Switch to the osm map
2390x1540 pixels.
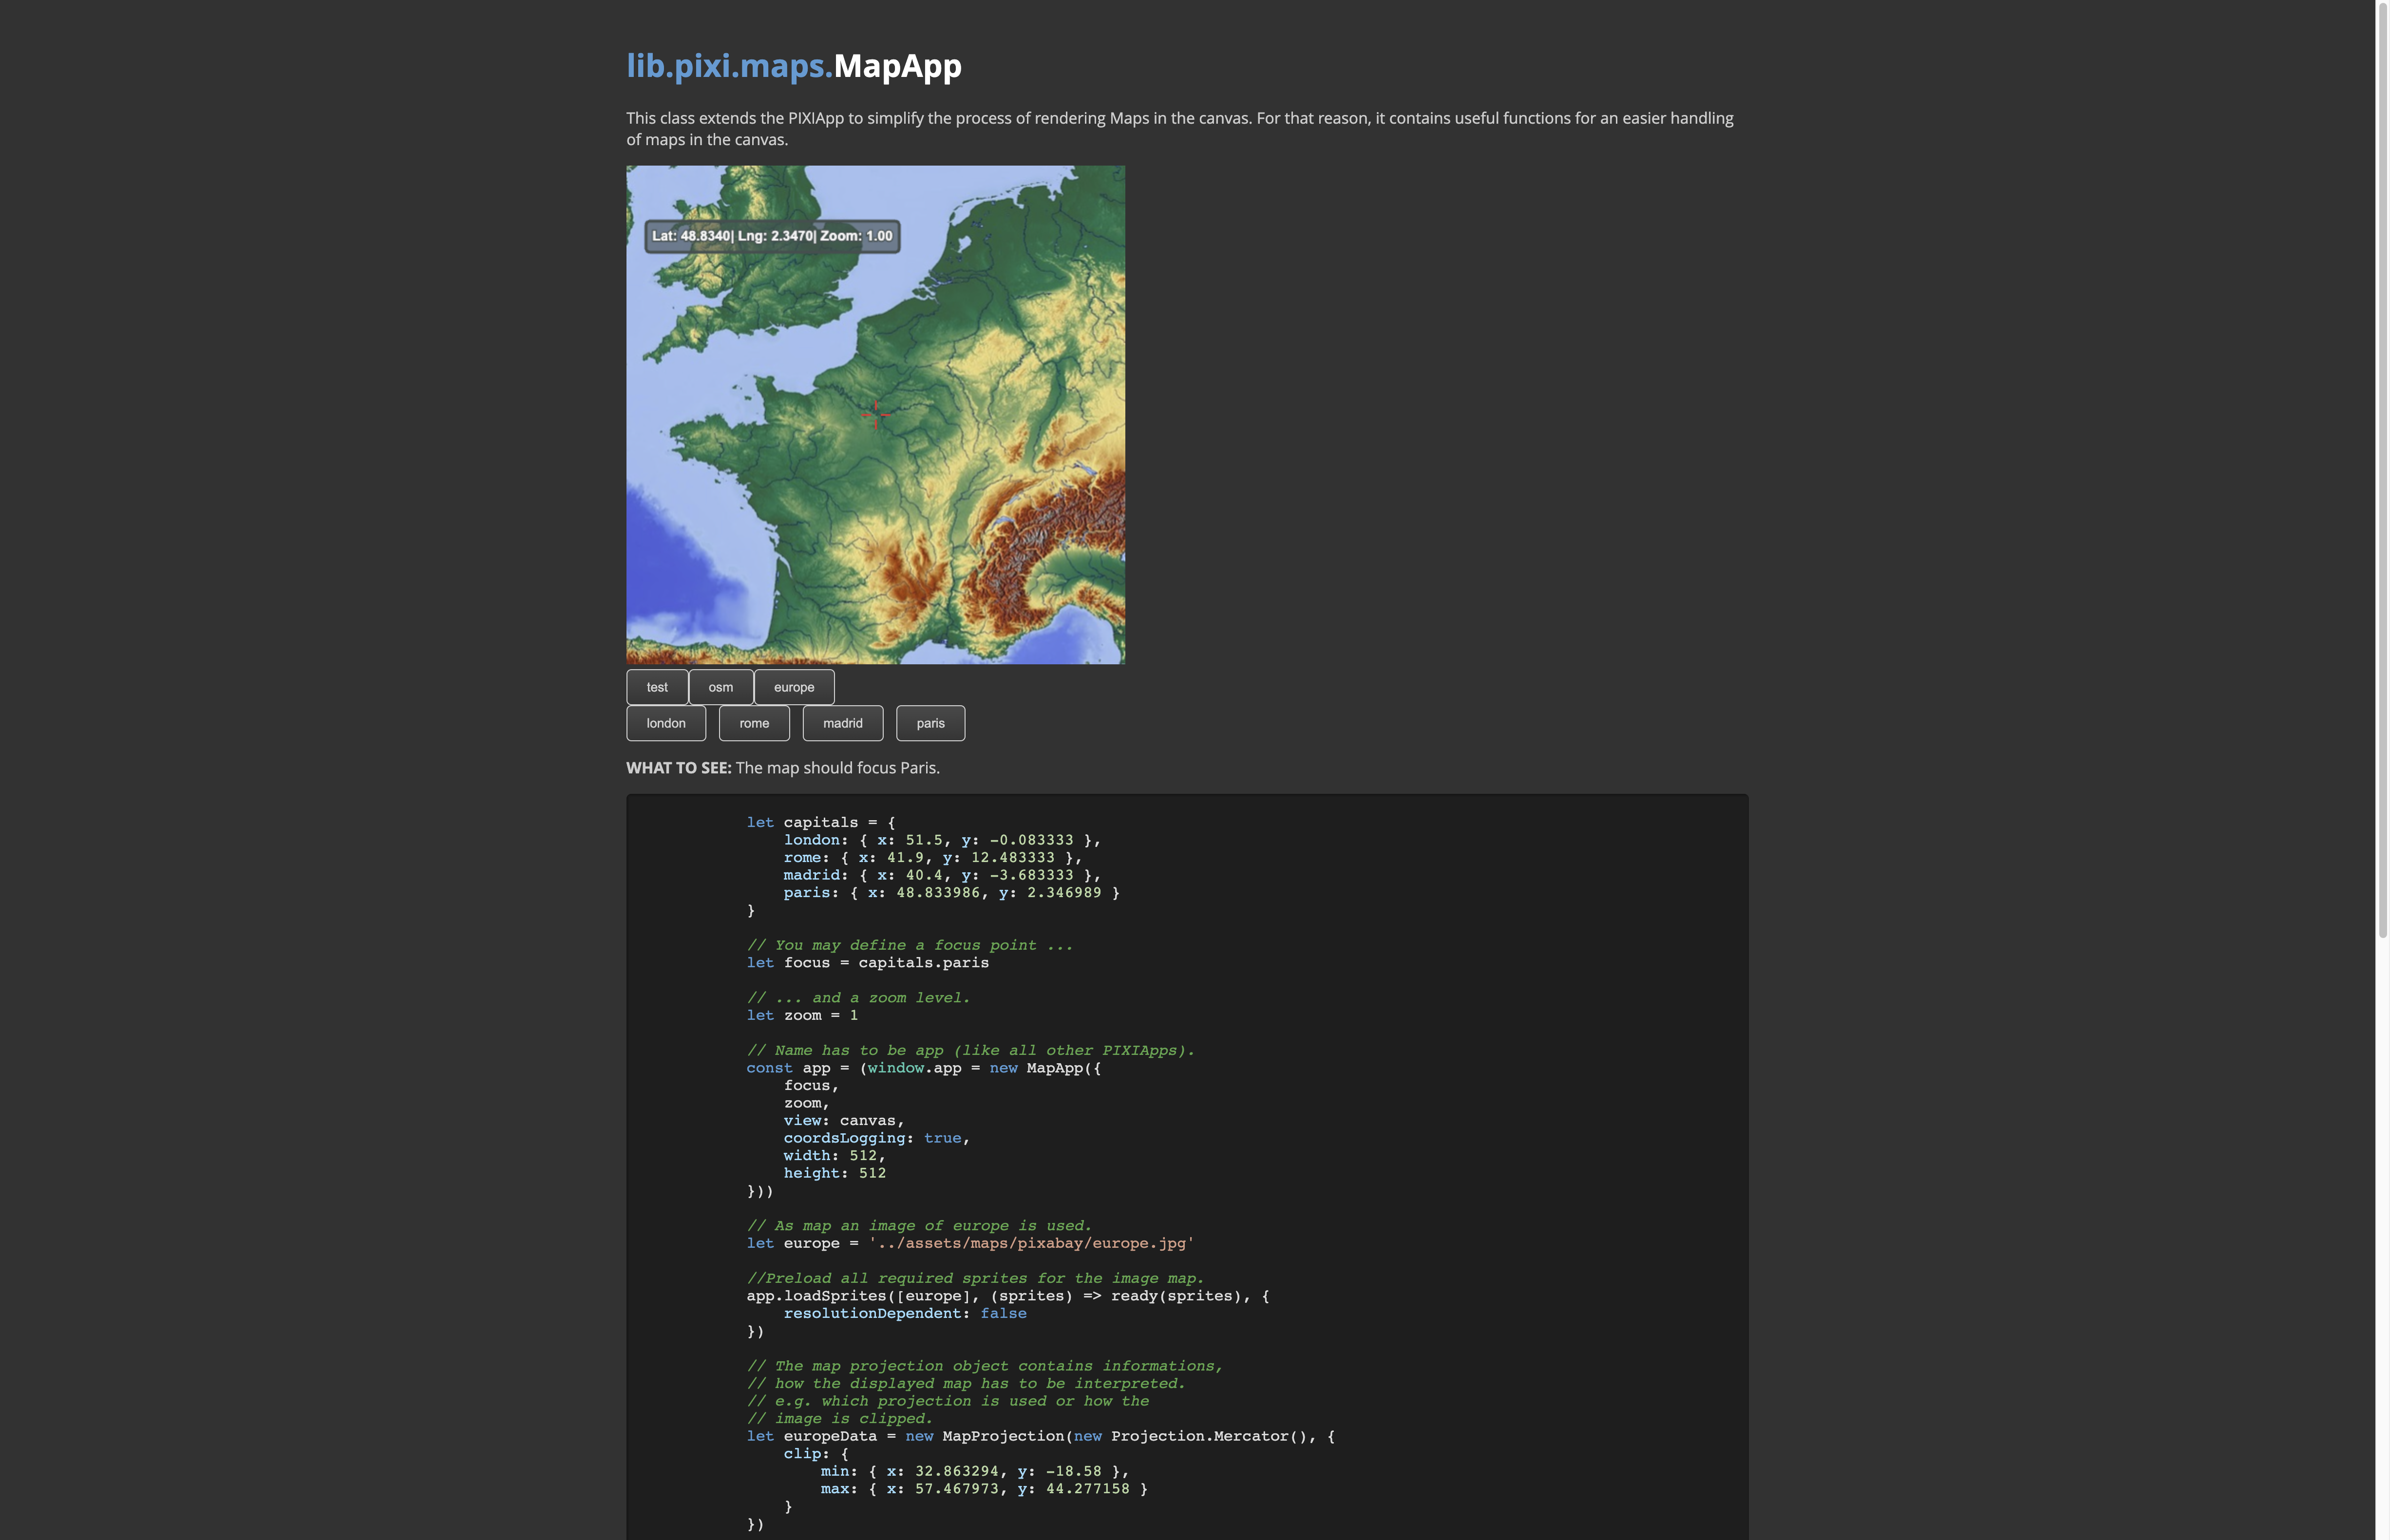[x=720, y=687]
